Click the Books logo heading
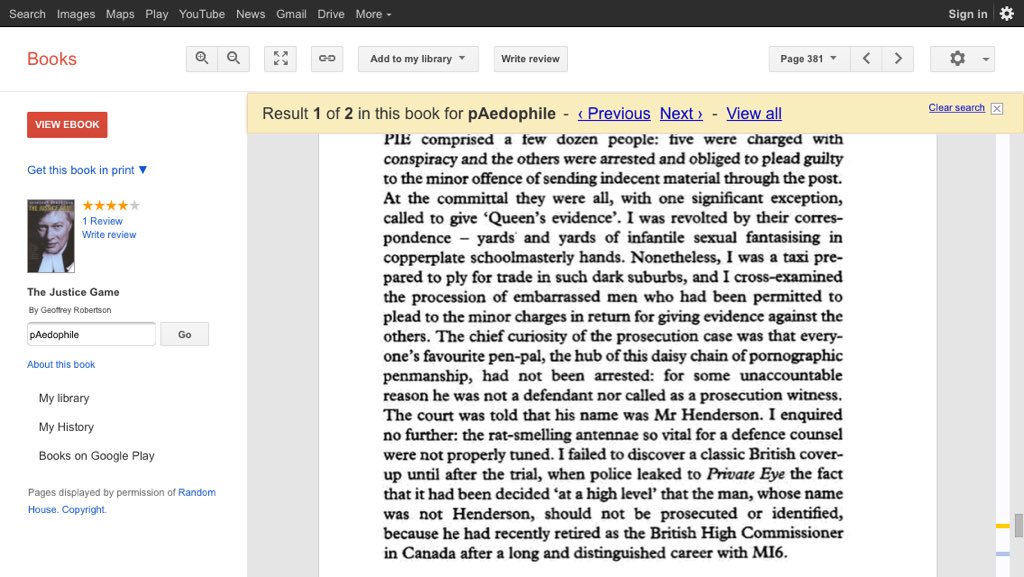The image size is (1024, 577). click(x=52, y=59)
